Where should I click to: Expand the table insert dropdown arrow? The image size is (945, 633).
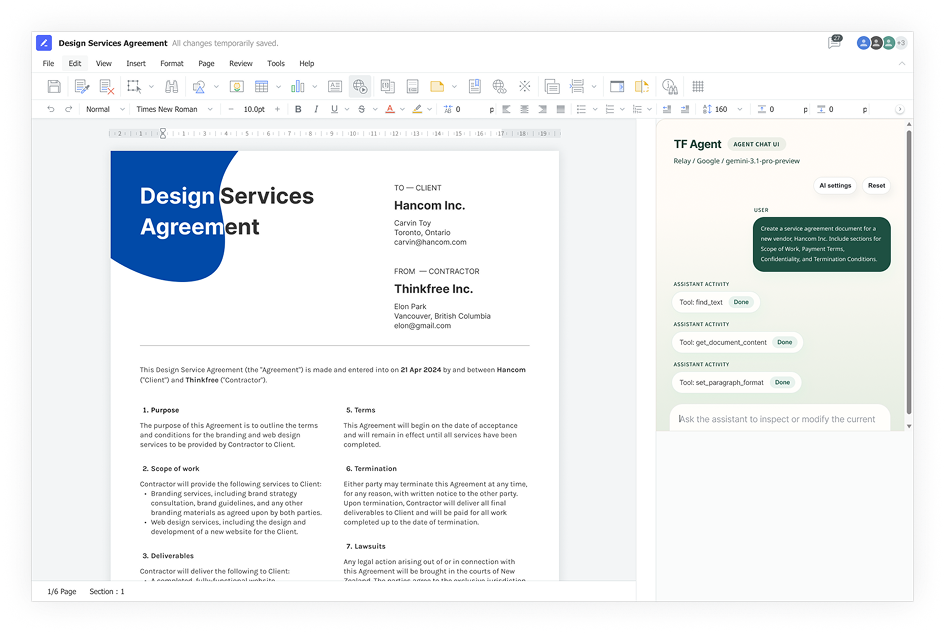pyautogui.click(x=278, y=87)
